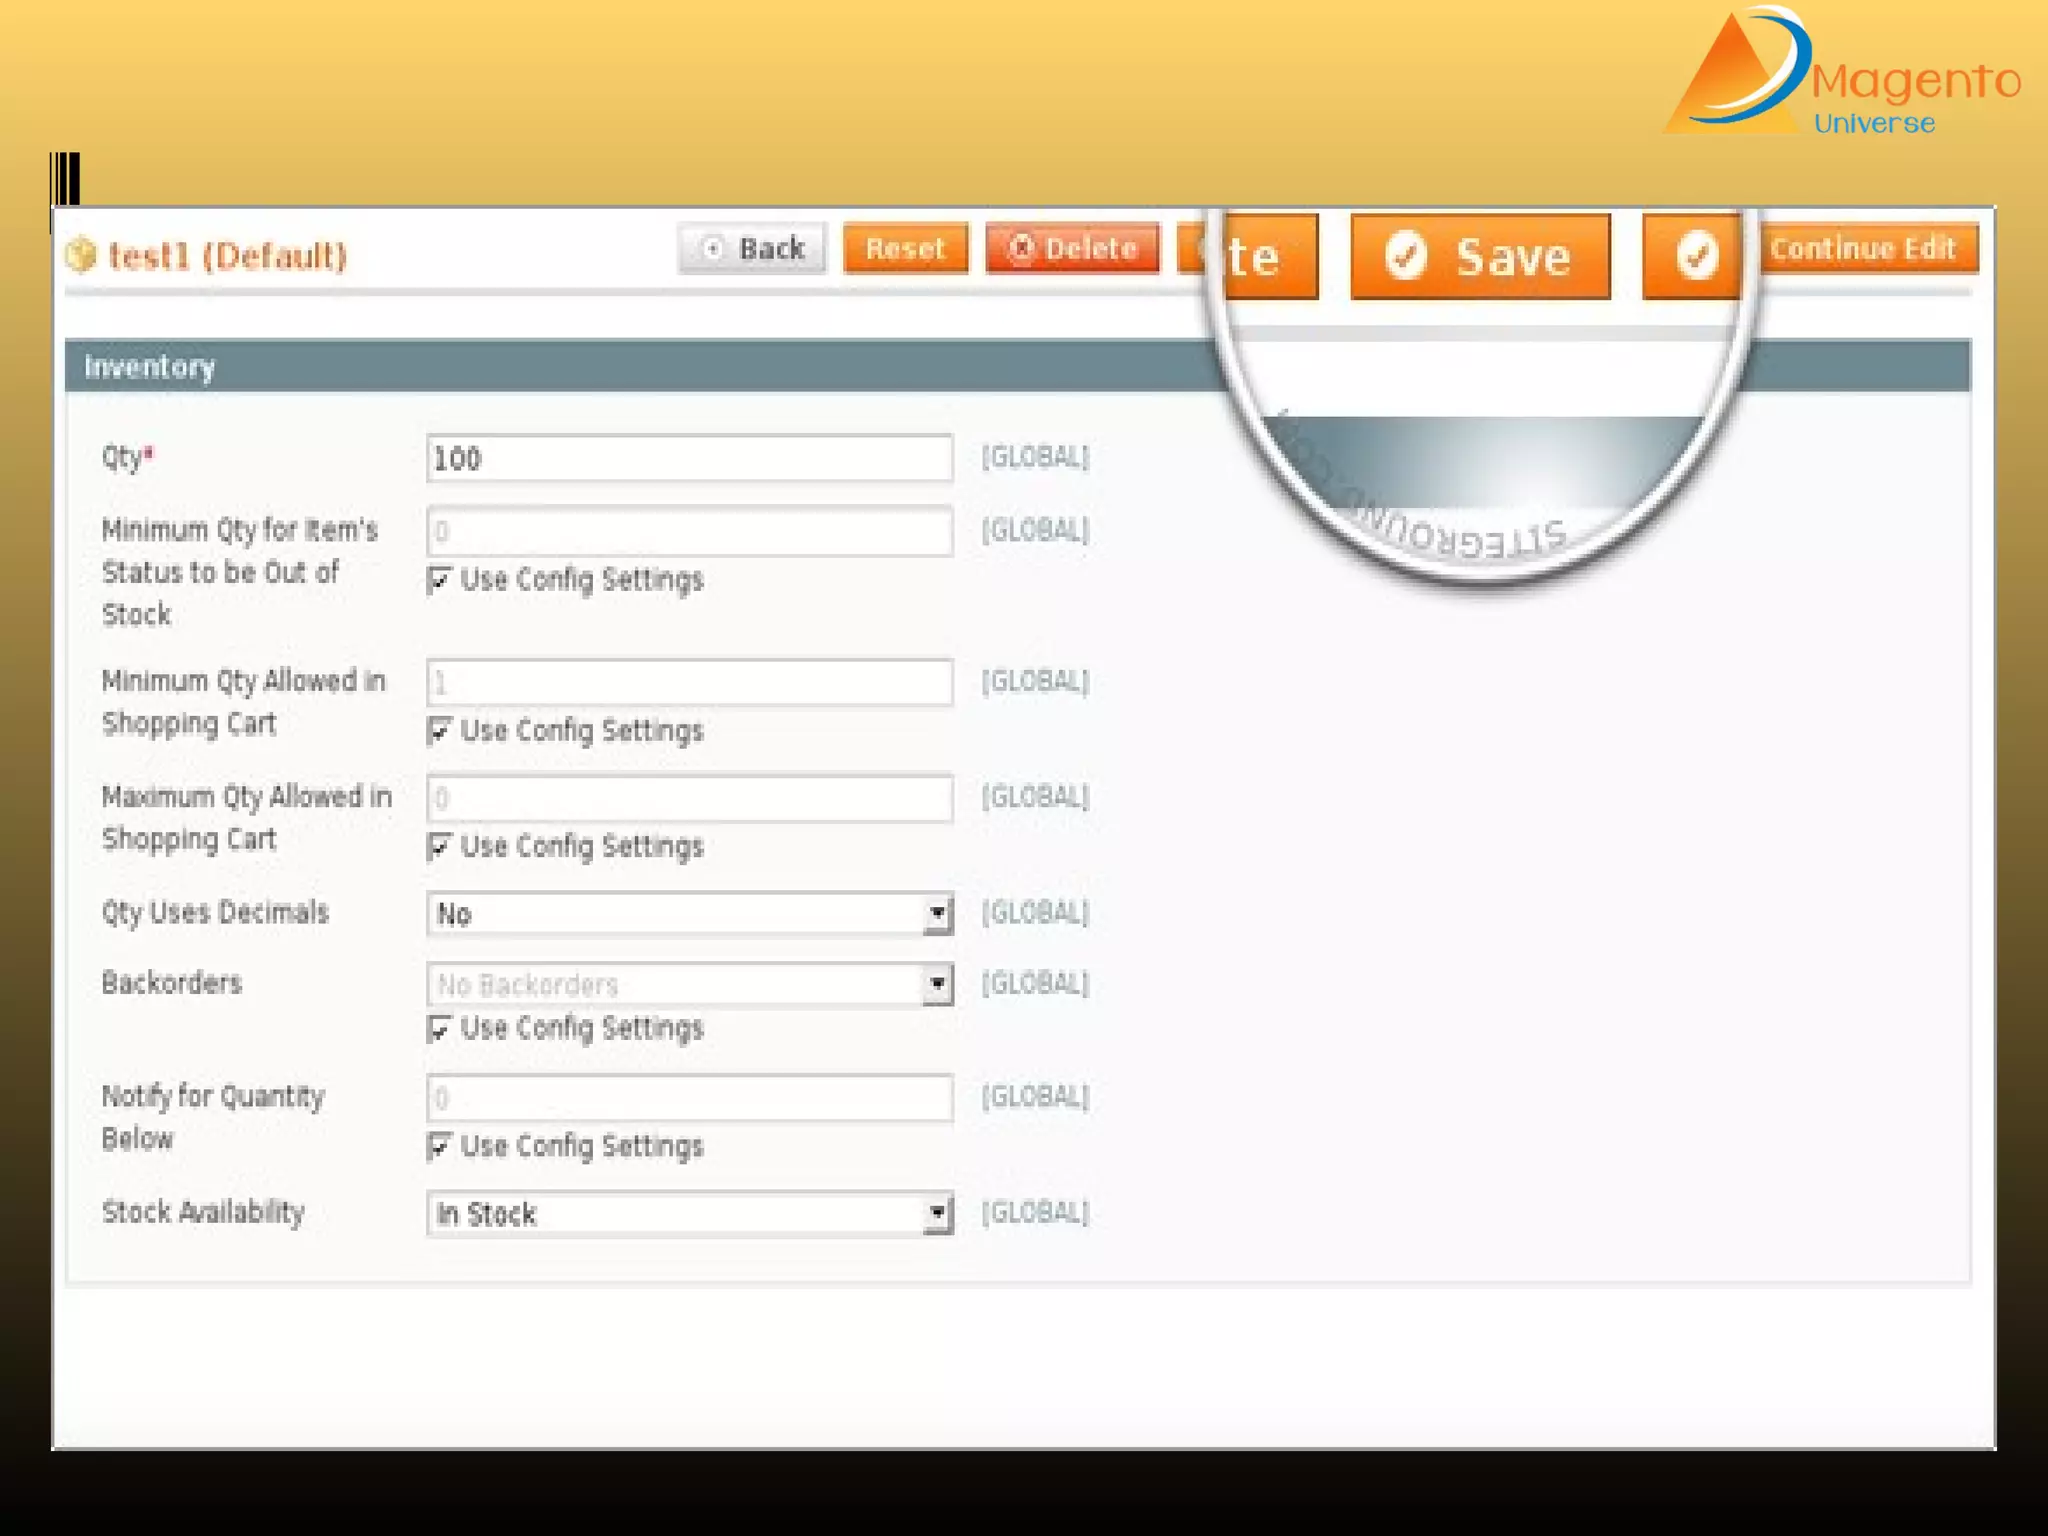Uncheck Use Config Settings for out-of-stock minimum qty

click(x=439, y=580)
